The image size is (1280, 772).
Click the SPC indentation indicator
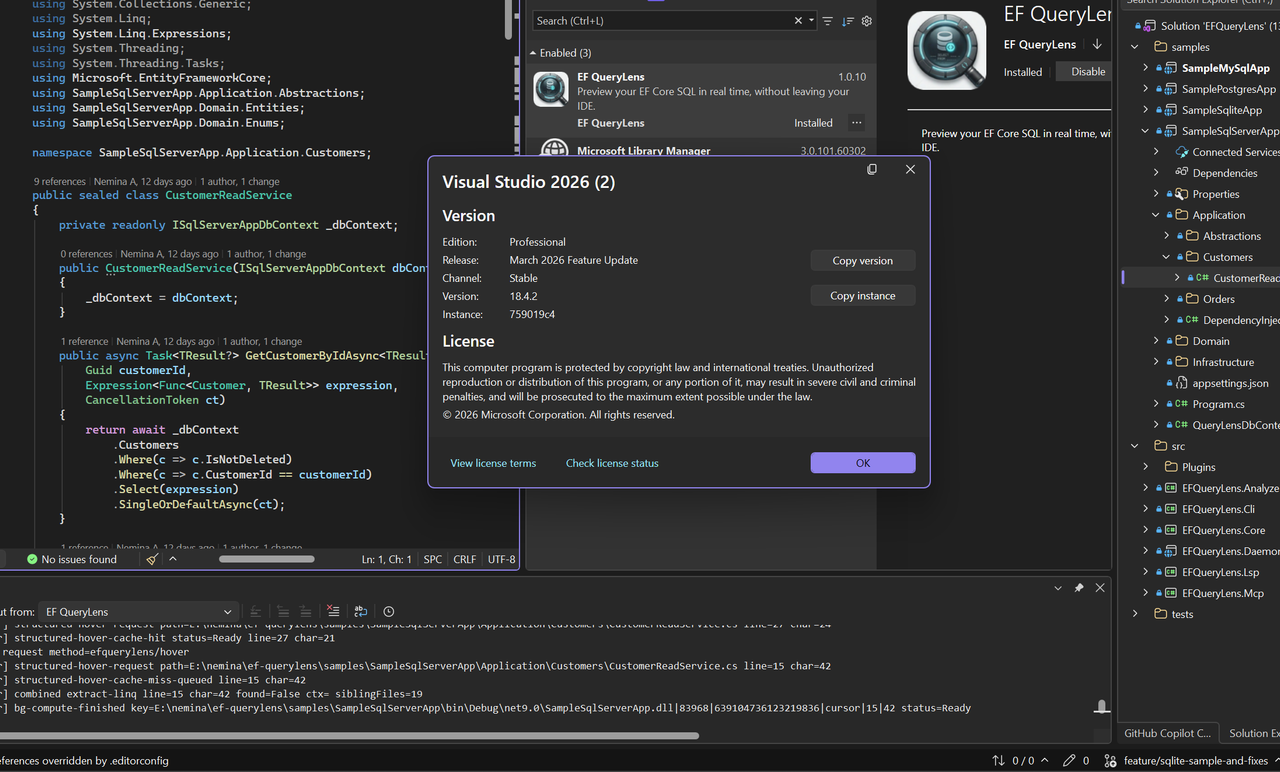click(433, 559)
